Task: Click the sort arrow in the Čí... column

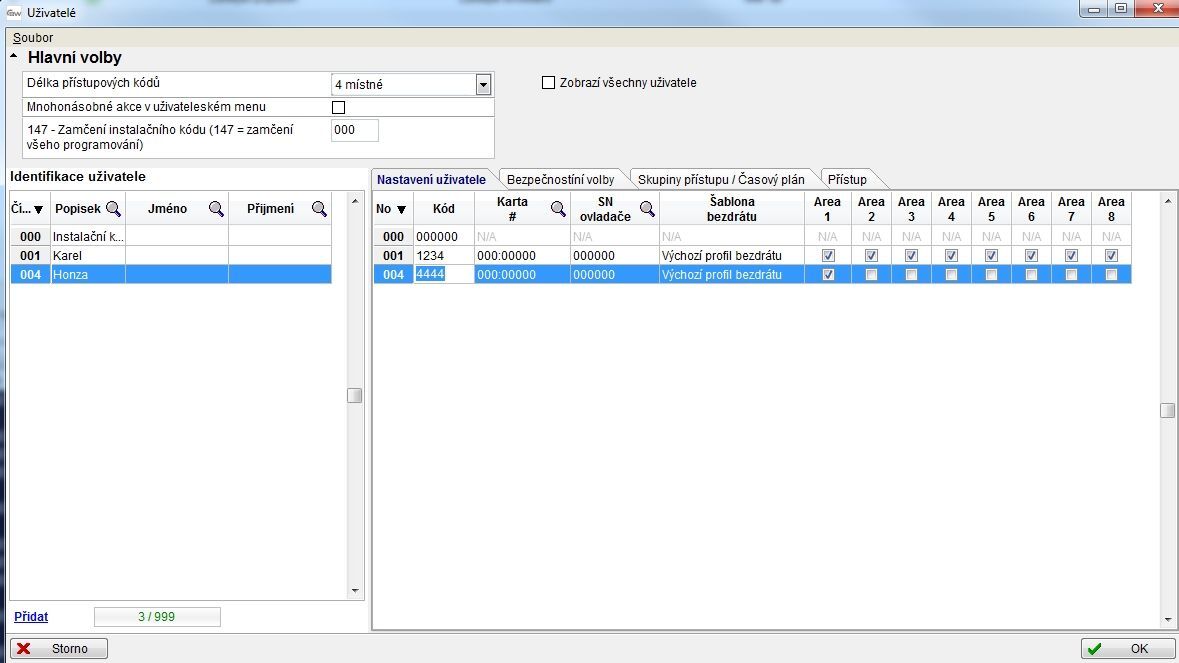Action: [x=39, y=210]
